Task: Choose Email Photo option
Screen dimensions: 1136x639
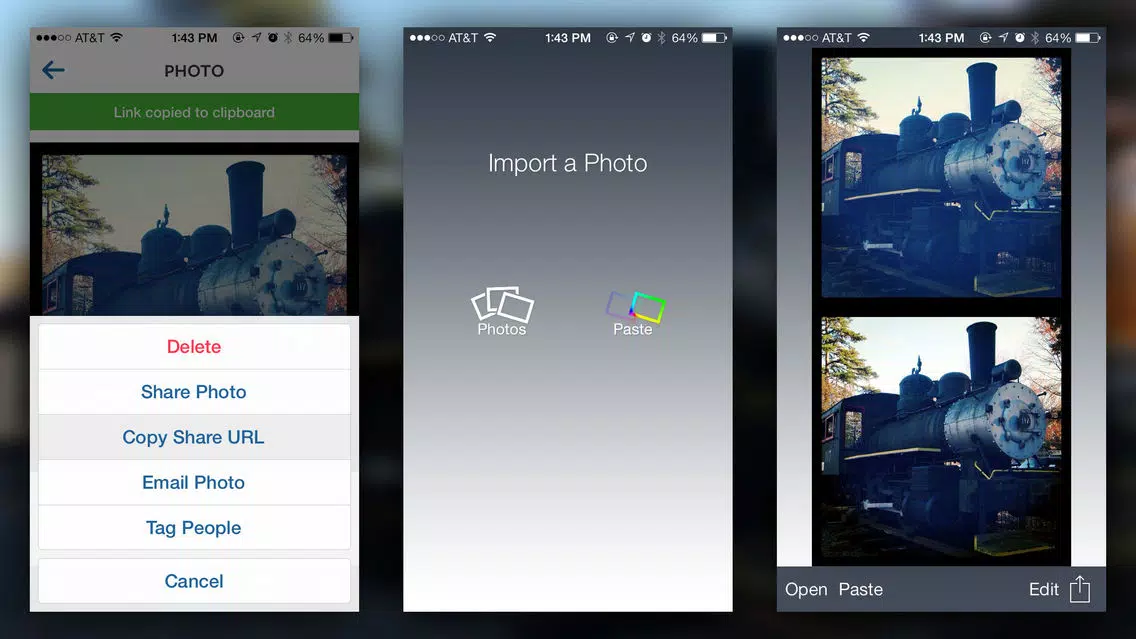Action: click(194, 483)
